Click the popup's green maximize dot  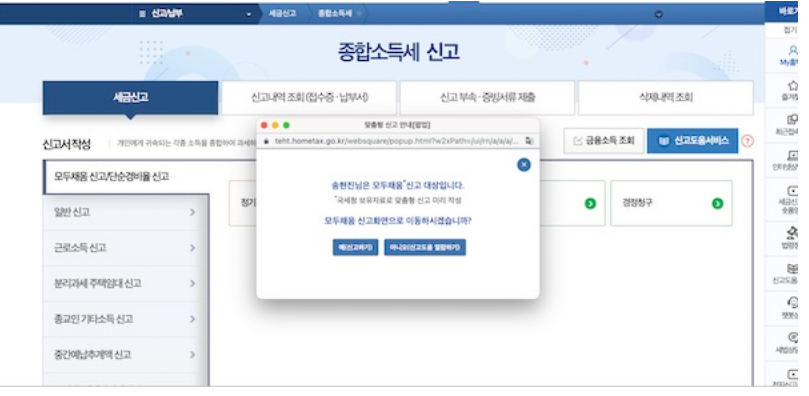tap(286, 125)
